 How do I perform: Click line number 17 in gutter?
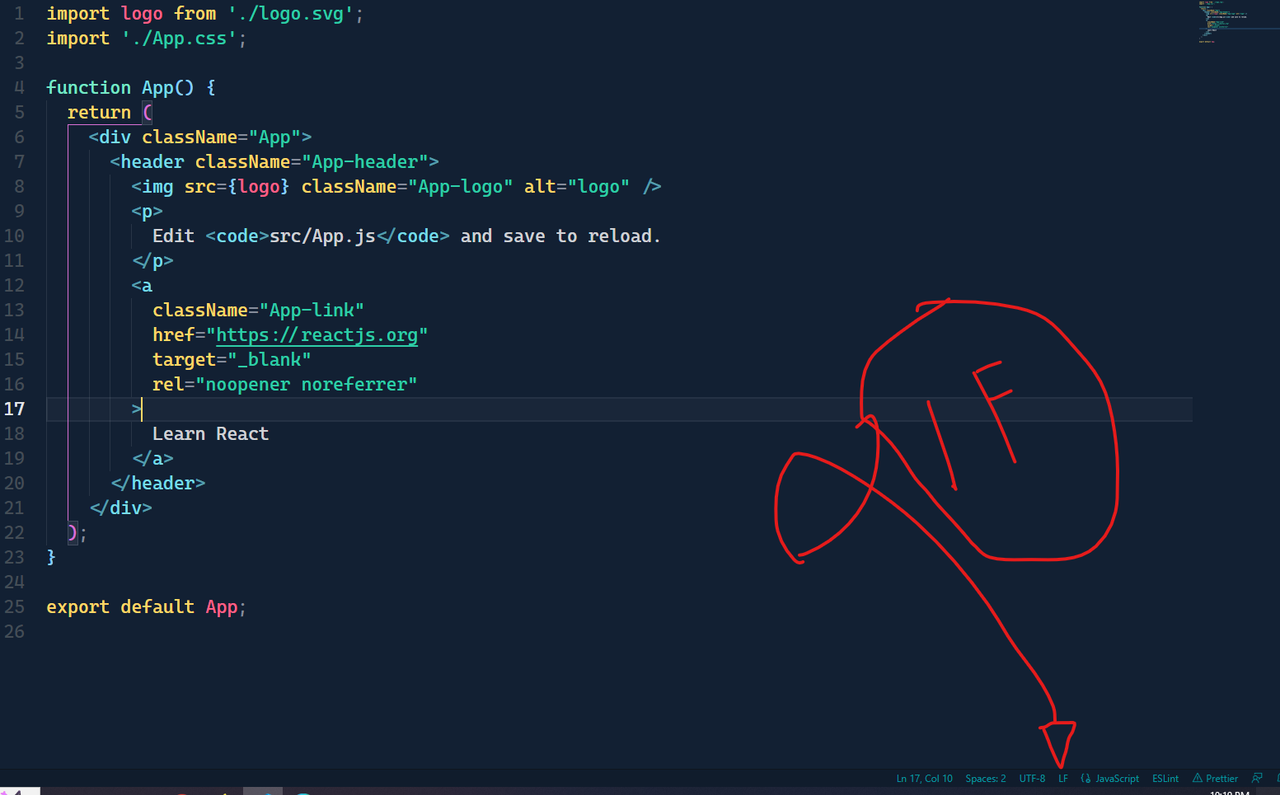click(15, 409)
